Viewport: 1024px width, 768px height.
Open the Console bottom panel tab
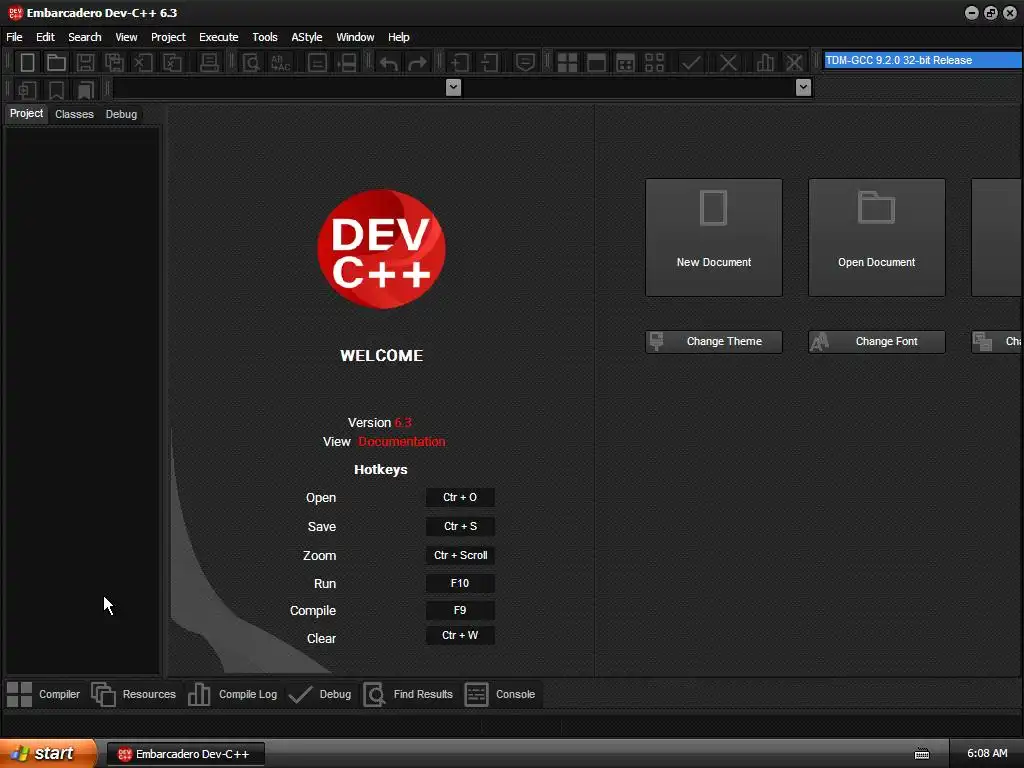(x=500, y=694)
